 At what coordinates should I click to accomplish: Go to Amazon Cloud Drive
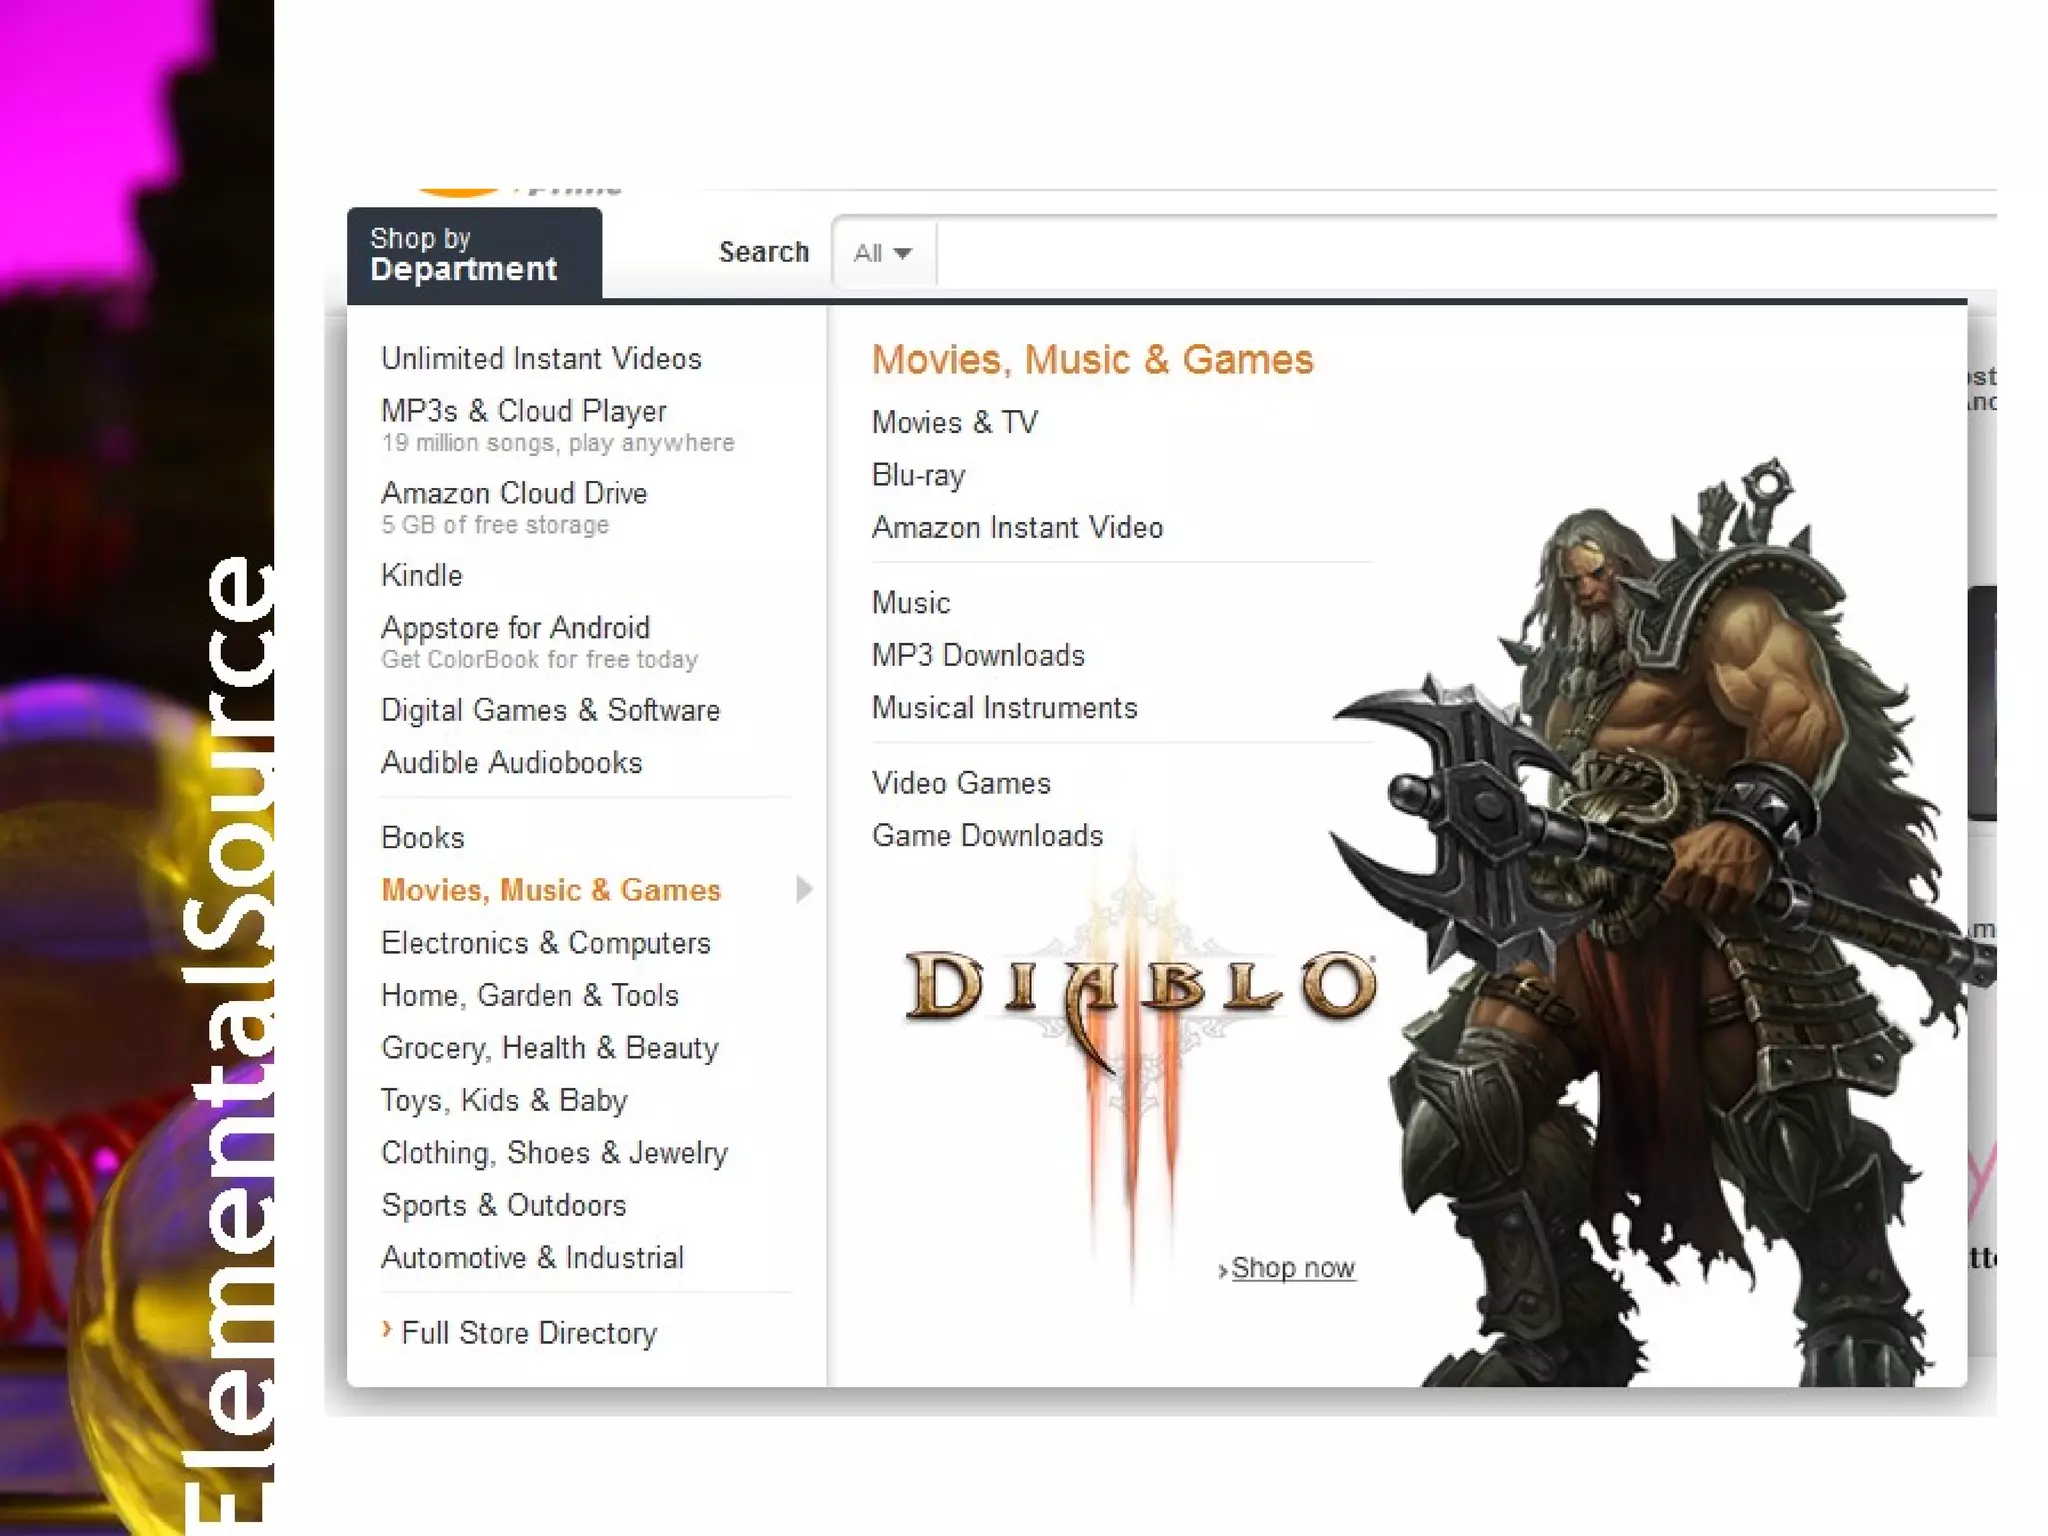pos(514,493)
